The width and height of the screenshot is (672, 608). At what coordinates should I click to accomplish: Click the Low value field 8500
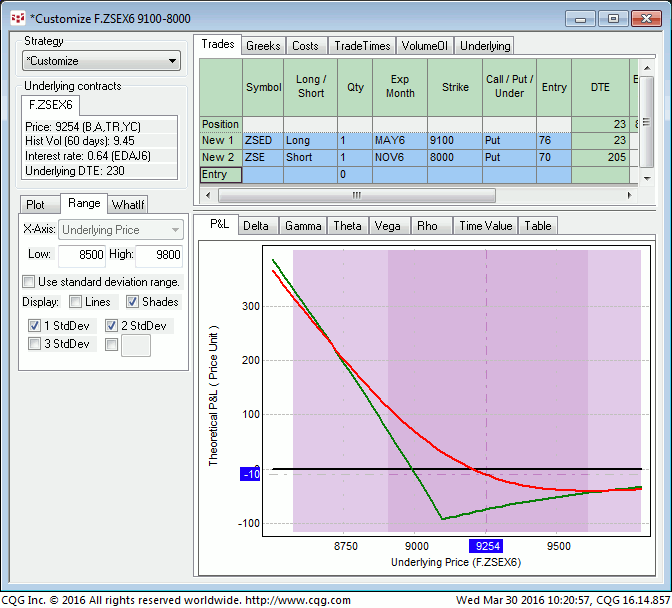pos(82,255)
